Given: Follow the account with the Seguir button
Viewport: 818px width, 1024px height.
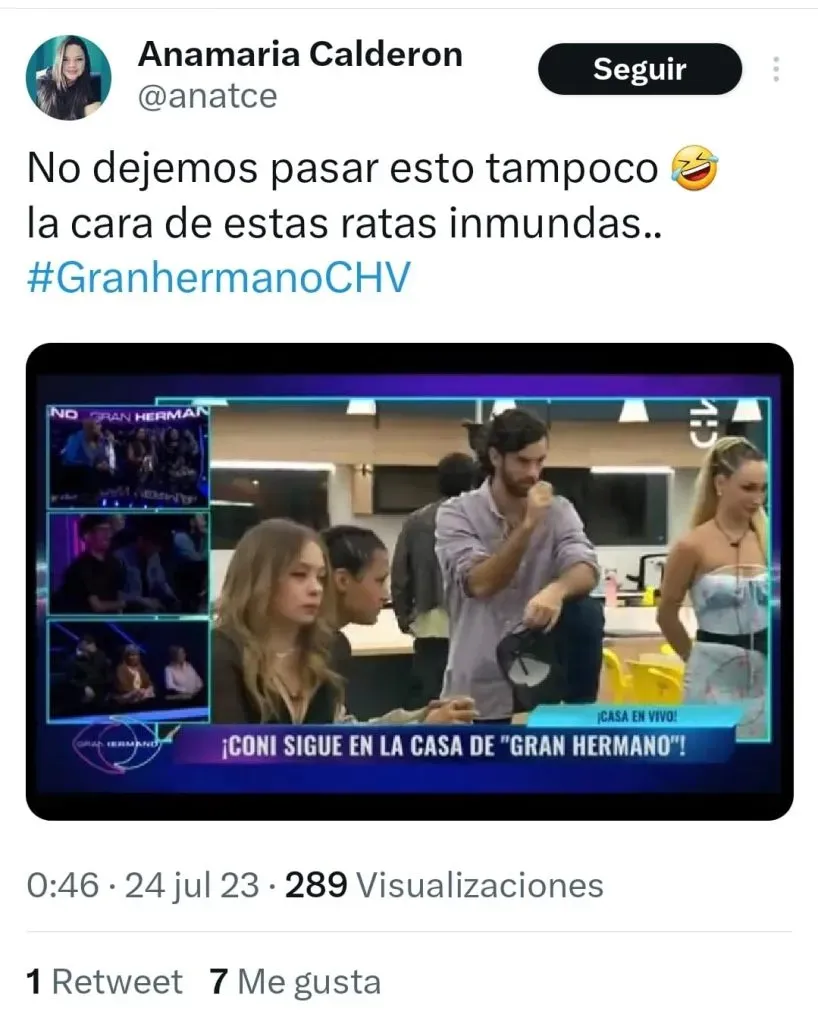Looking at the screenshot, I should pos(640,69).
